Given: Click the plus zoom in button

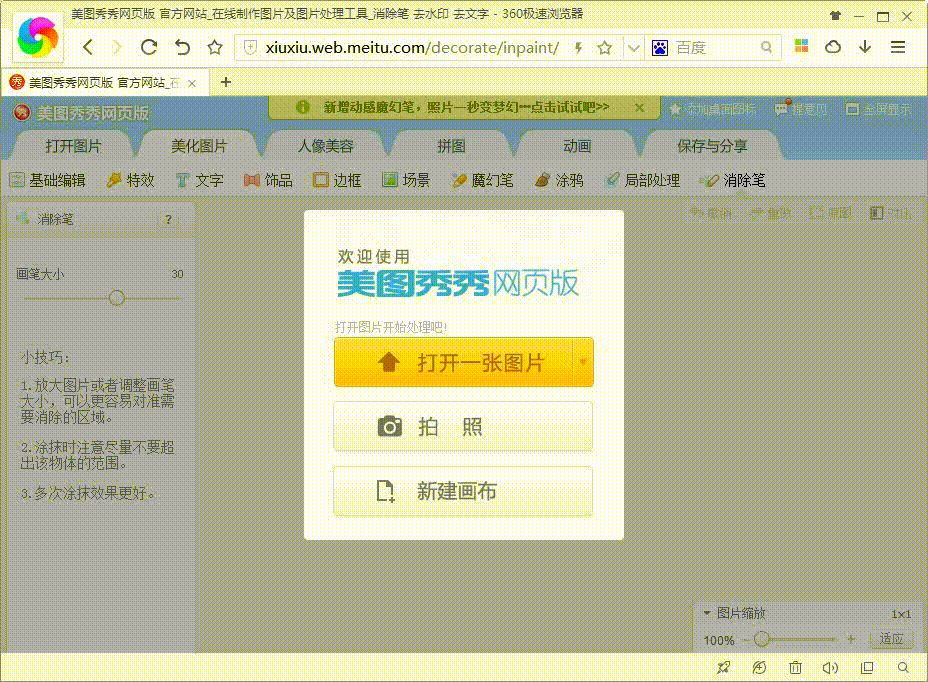Looking at the screenshot, I should 851,639.
